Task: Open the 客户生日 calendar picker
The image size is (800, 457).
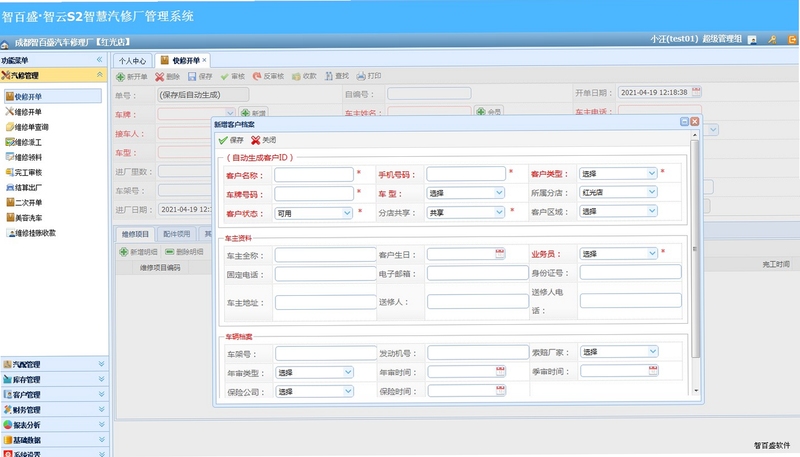Action: (500, 253)
